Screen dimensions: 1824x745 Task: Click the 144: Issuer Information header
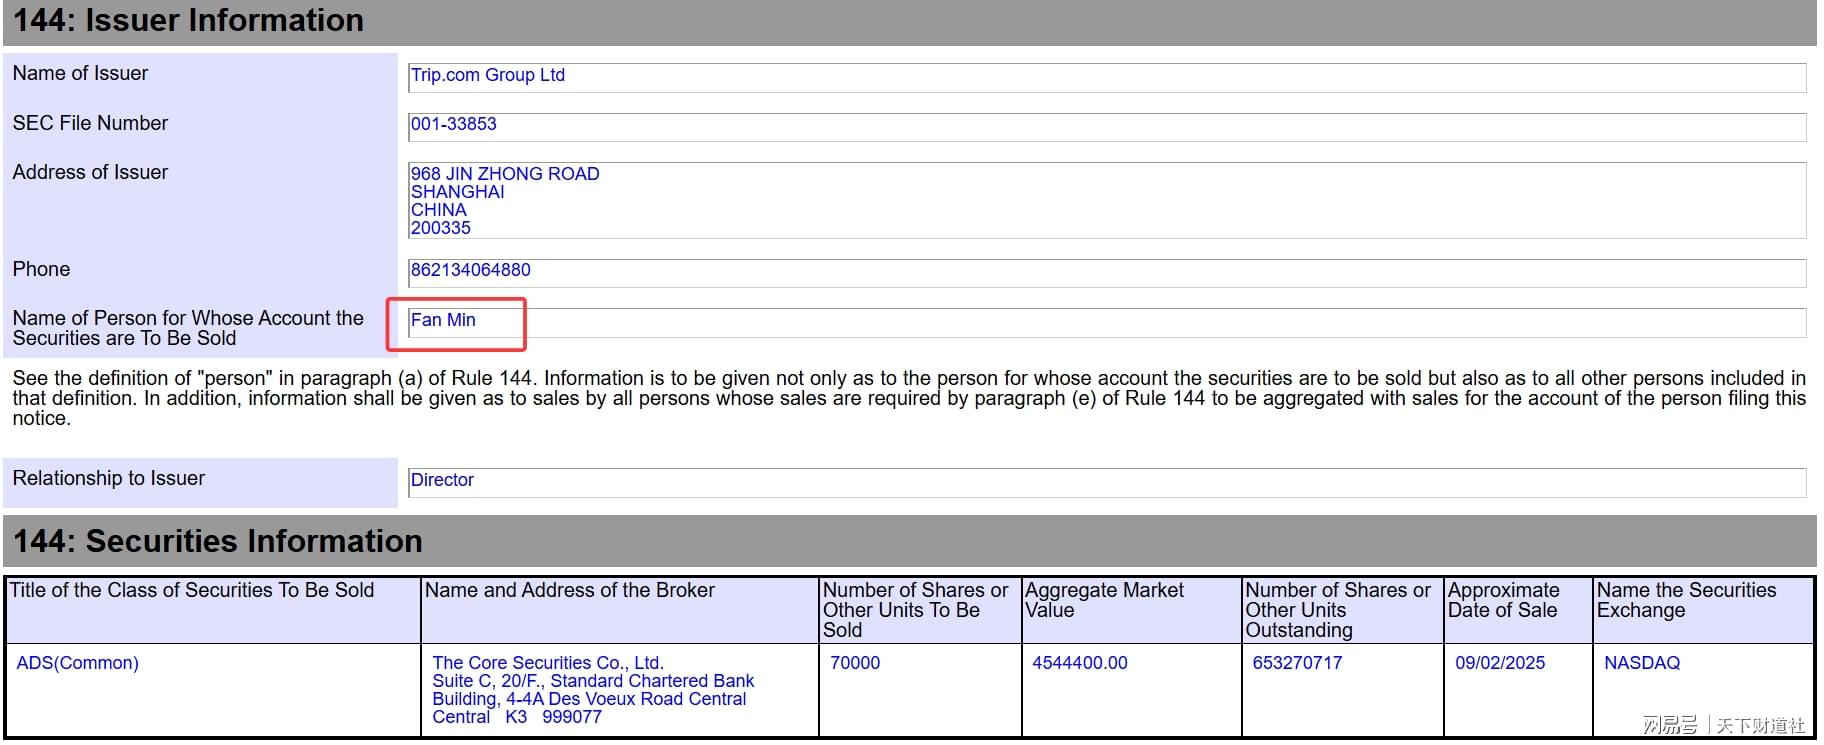coord(188,21)
